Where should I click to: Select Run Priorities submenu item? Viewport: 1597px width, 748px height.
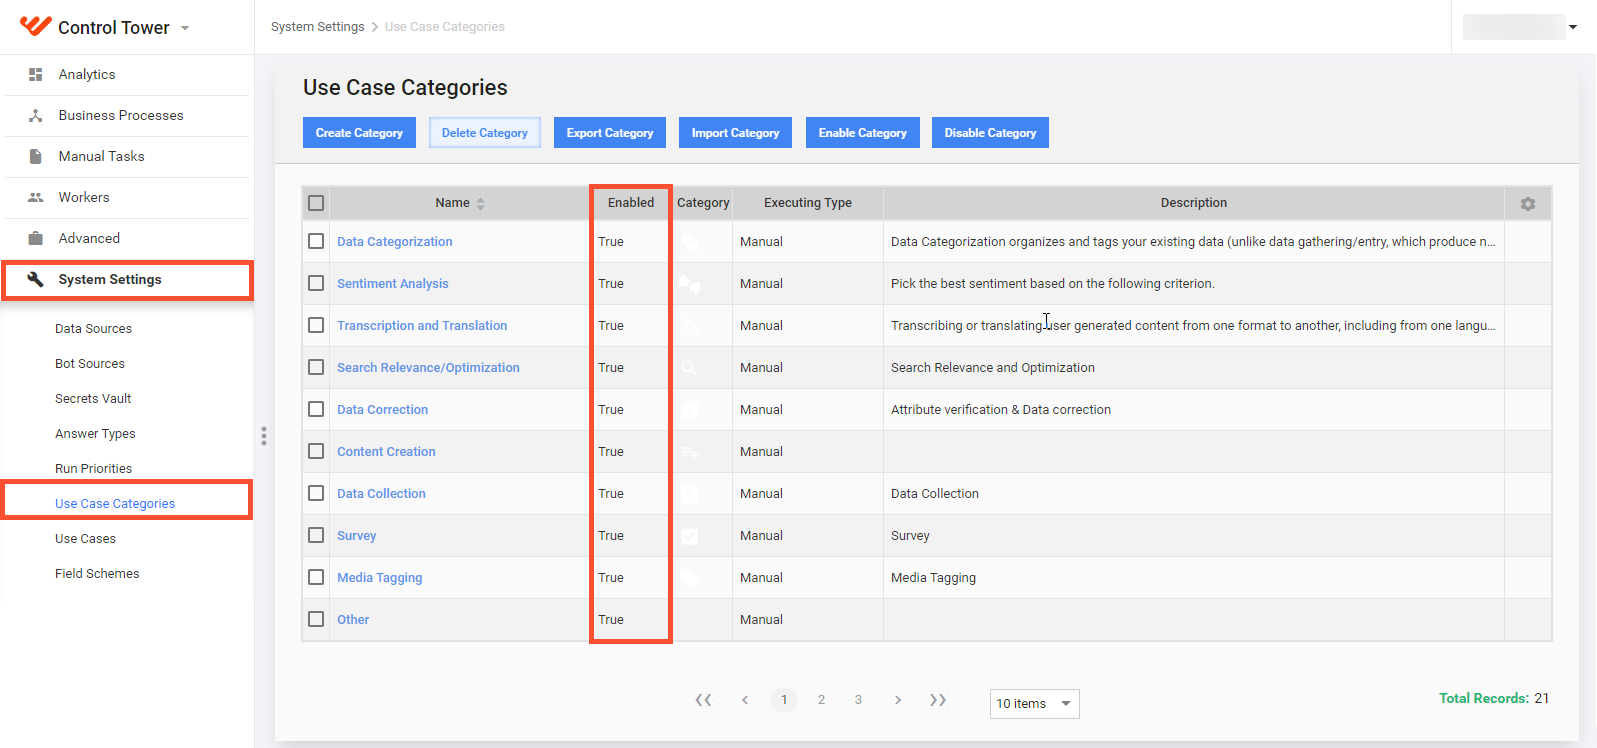tap(93, 468)
